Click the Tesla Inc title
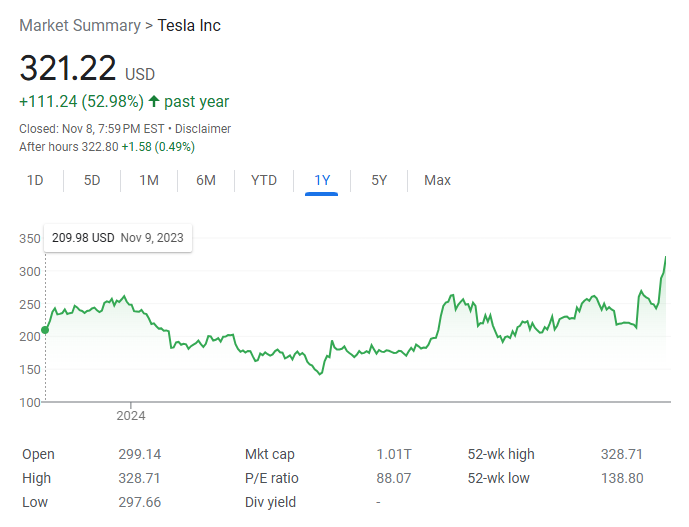689x527 pixels. point(189,25)
